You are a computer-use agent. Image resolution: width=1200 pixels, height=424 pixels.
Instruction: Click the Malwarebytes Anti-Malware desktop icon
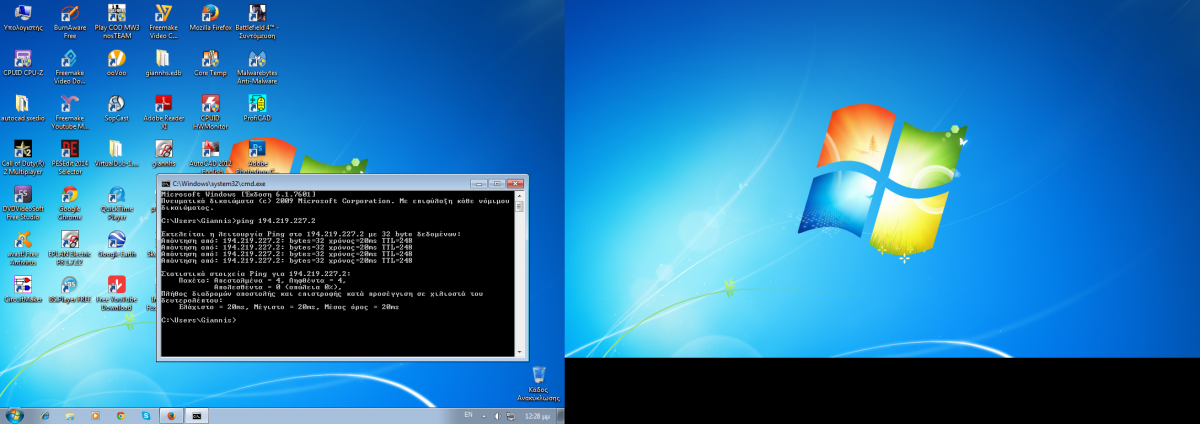[257, 59]
